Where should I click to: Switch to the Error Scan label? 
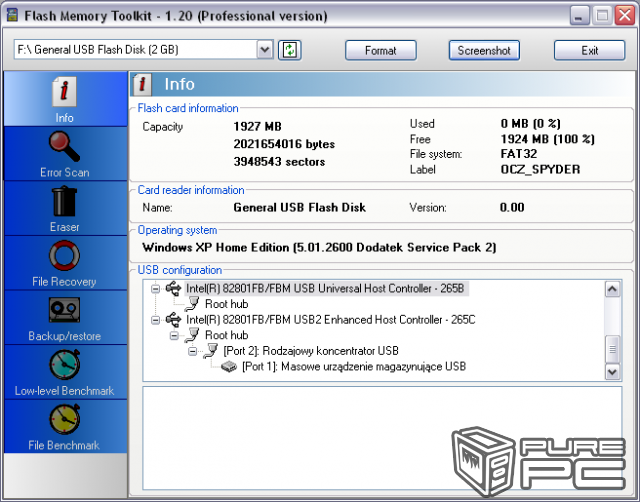(x=64, y=173)
